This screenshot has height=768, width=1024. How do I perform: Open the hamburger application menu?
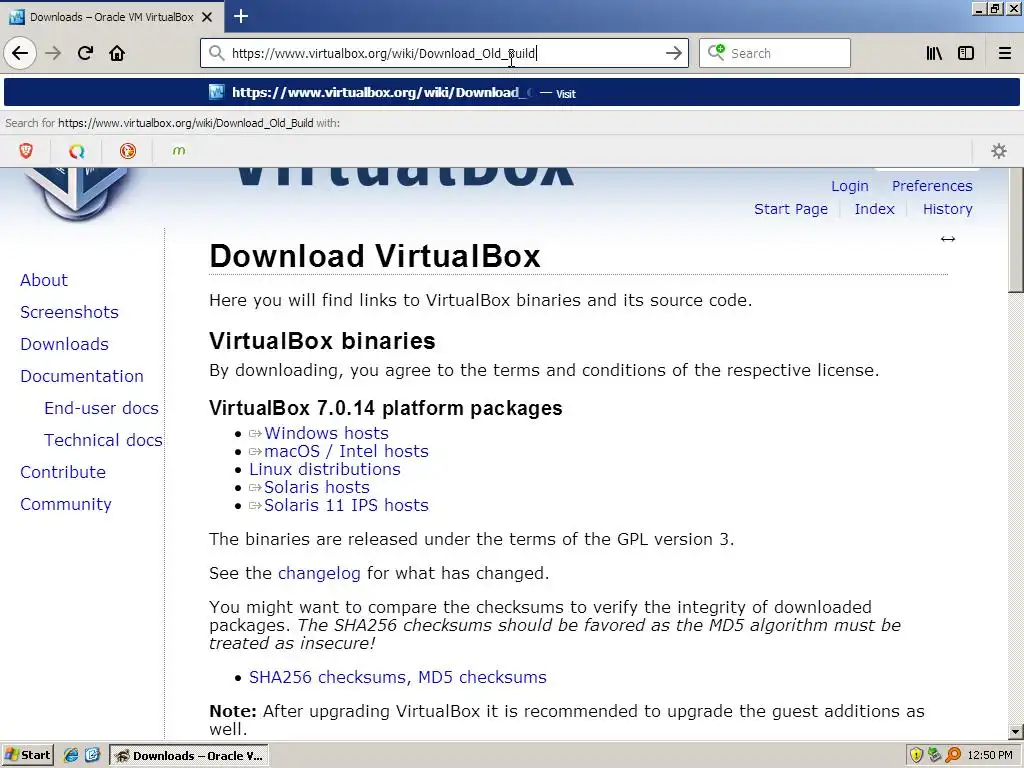1004,53
